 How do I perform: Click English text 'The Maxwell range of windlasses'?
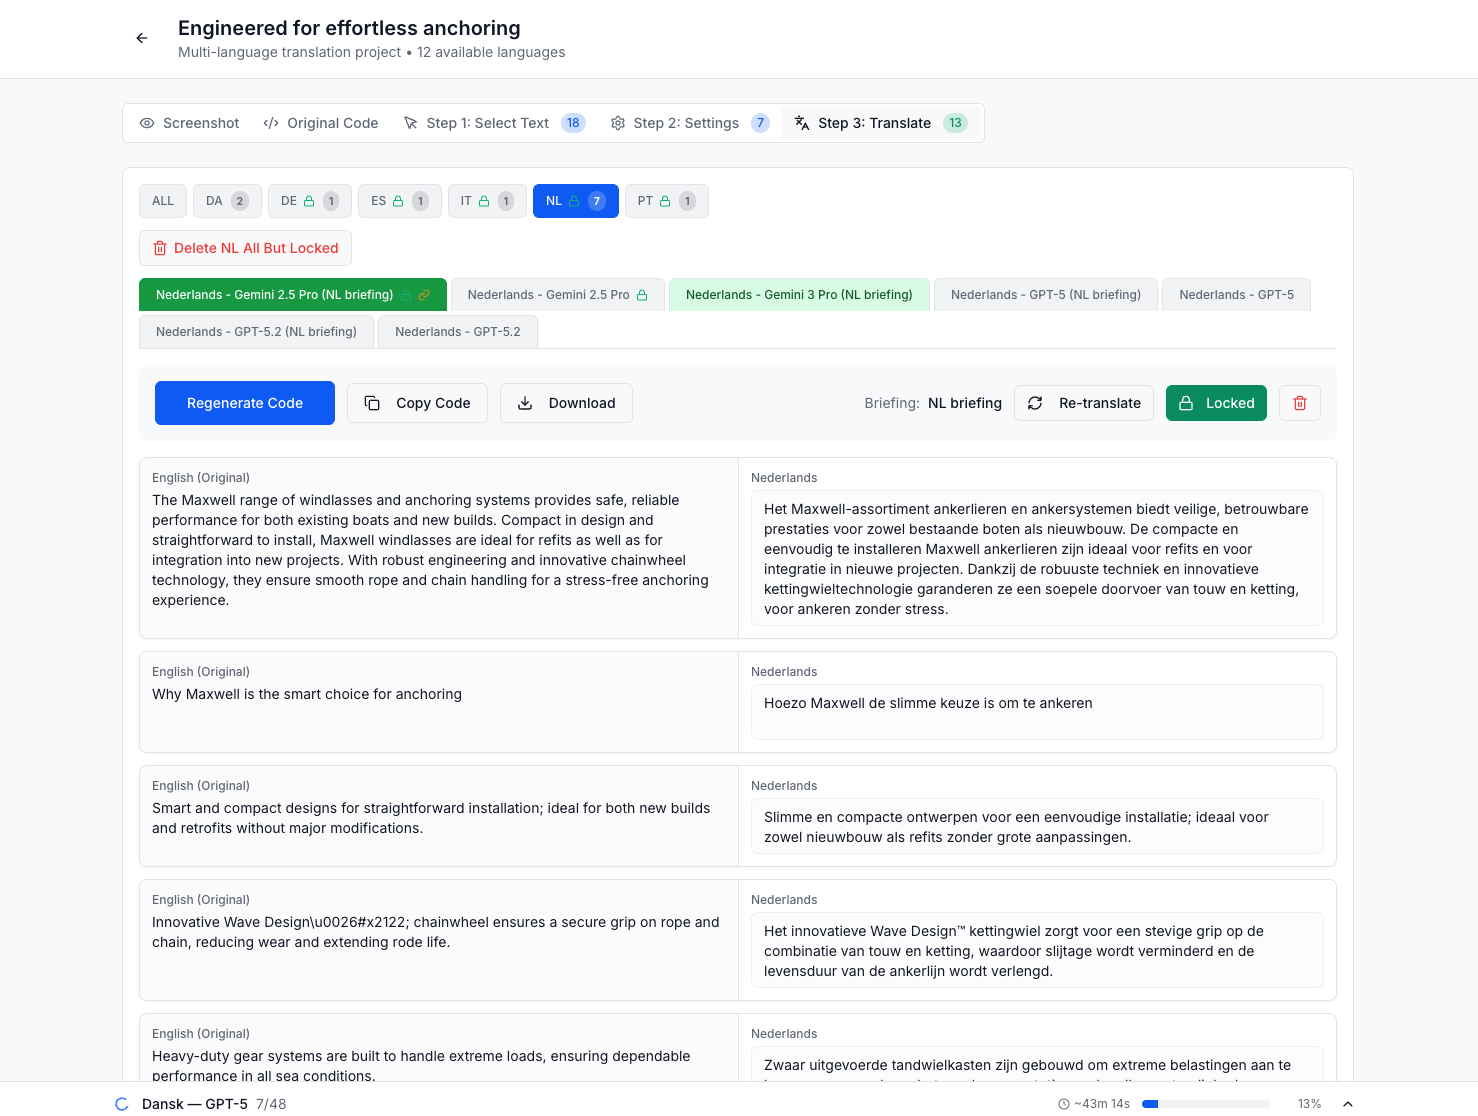pos(431,550)
